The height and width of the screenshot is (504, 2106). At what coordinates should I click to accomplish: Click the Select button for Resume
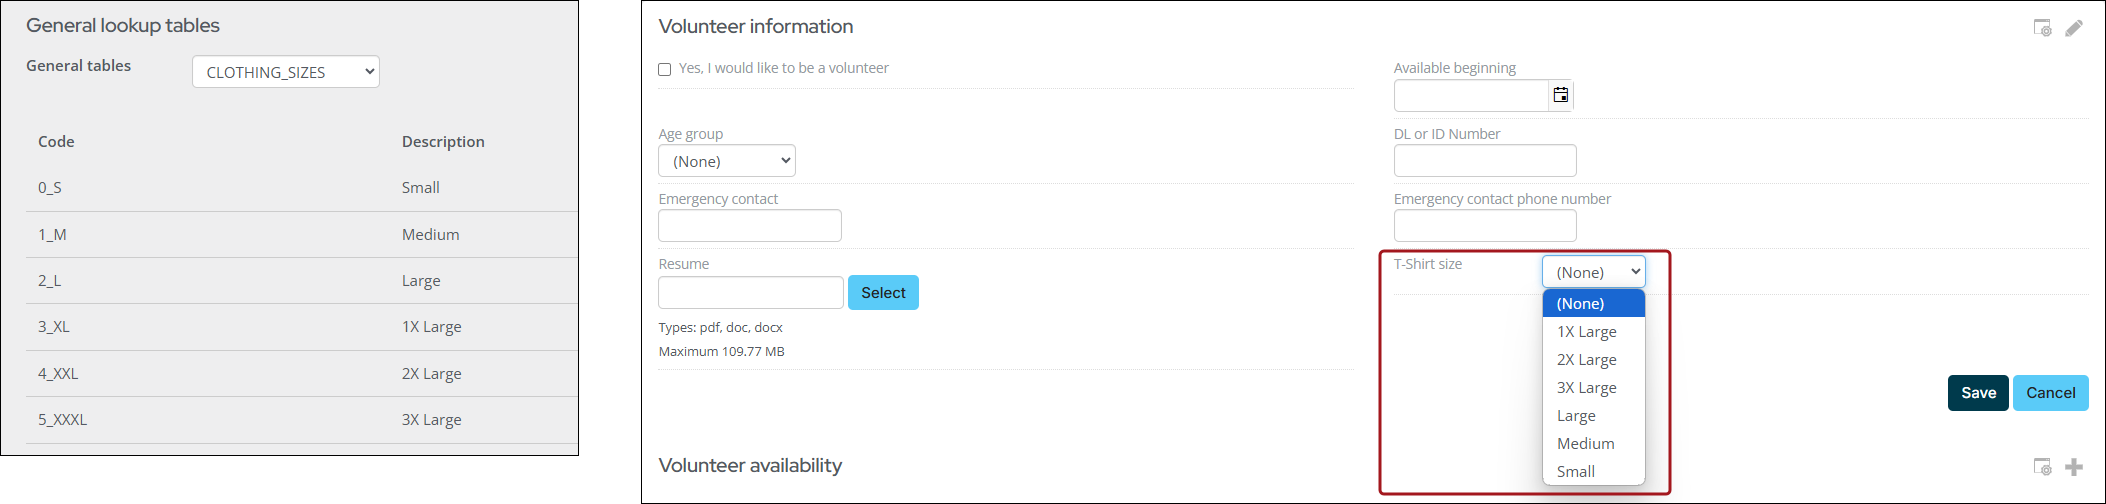(x=883, y=293)
